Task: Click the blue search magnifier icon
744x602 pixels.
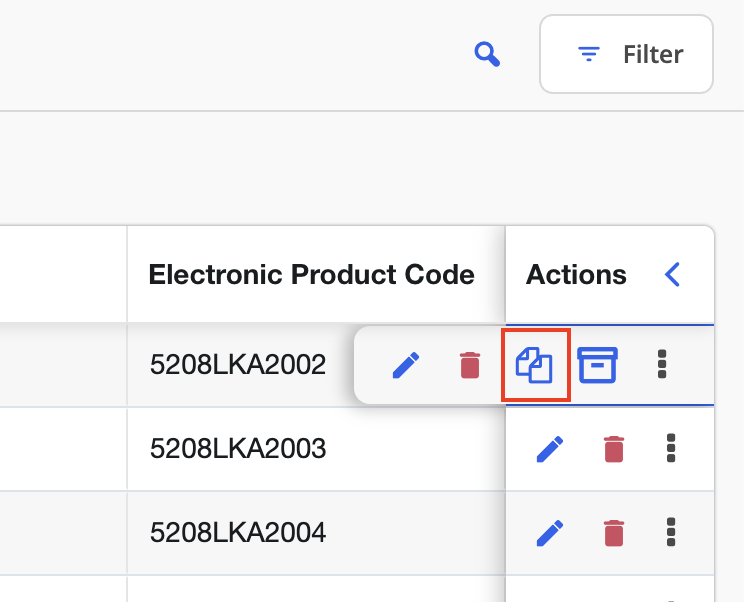Action: (487, 55)
